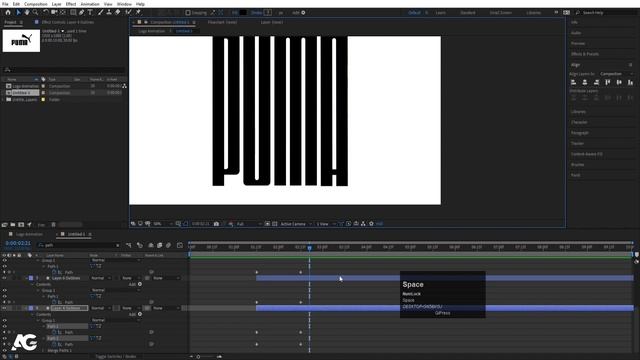Viewport: 640px width, 360px height.
Task: Select the Brush tool
Action: [100, 13]
